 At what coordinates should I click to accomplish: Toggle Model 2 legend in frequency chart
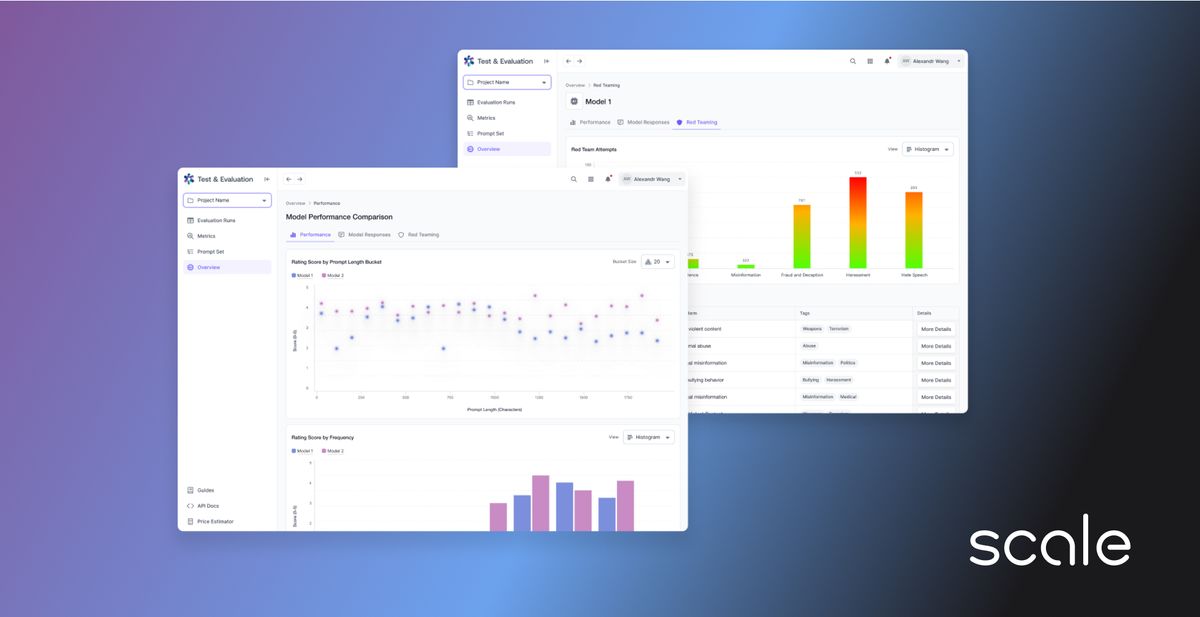(333, 451)
